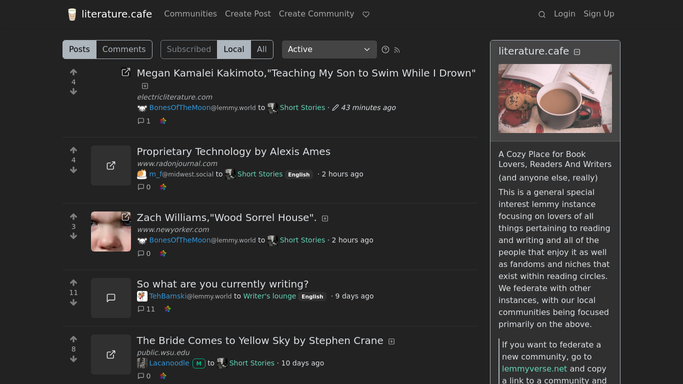The width and height of the screenshot is (683, 384).
Task: Switch listing to Comments view
Action: (124, 49)
